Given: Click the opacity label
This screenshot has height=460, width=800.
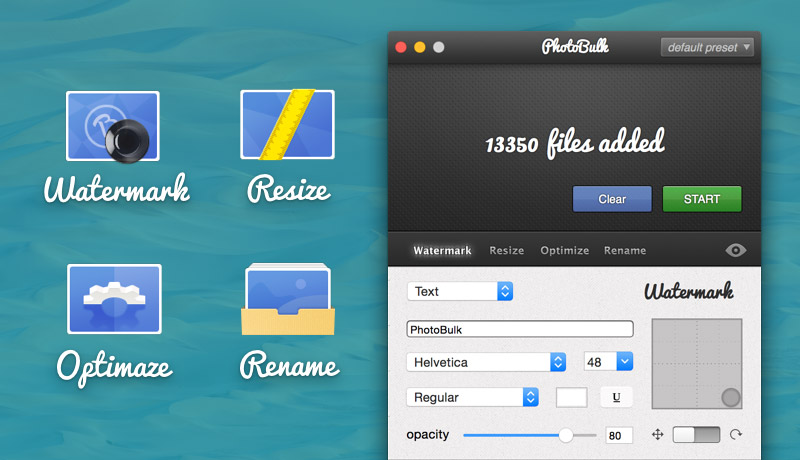Looking at the screenshot, I should coord(428,435).
